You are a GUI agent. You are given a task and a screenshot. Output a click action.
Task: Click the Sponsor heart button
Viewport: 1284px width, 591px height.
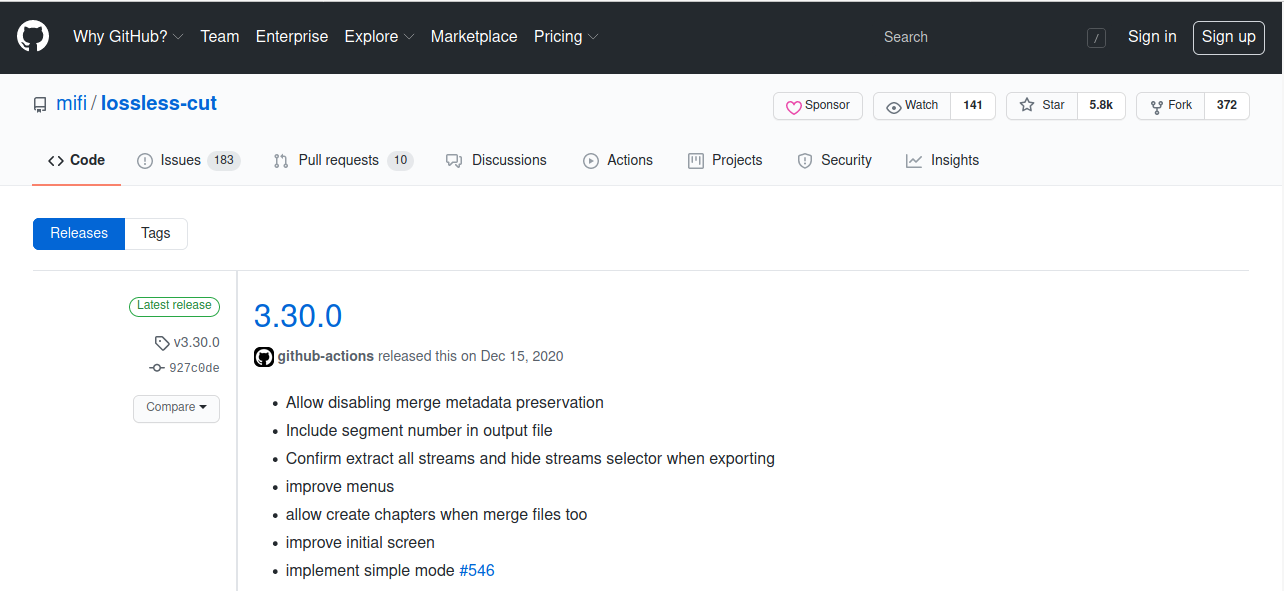coord(817,106)
